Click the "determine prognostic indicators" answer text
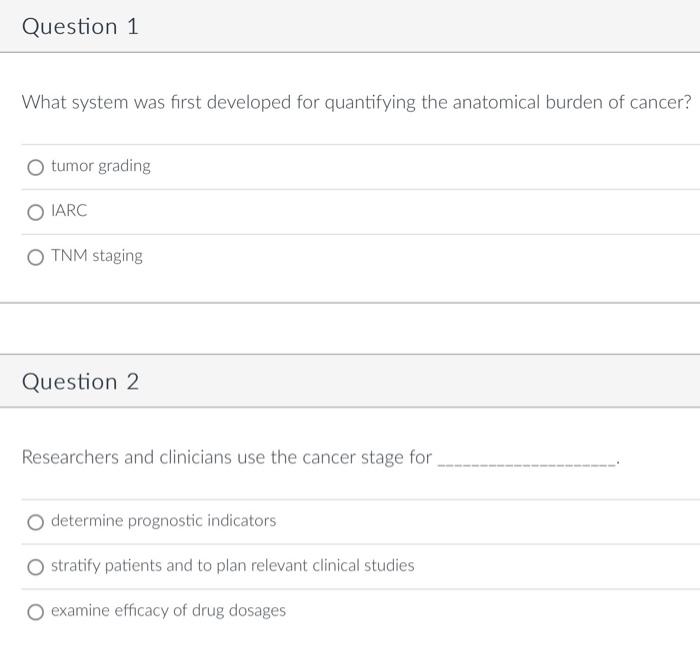 tap(164, 521)
